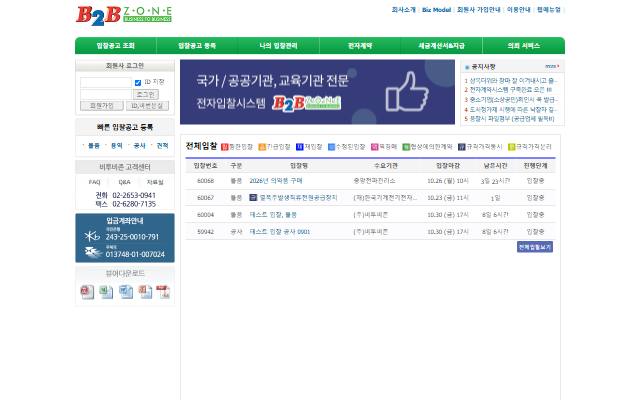Screen dimensions: 640x400
Task: Open the 이용안내 top link
Action: pyautogui.click(x=519, y=10)
